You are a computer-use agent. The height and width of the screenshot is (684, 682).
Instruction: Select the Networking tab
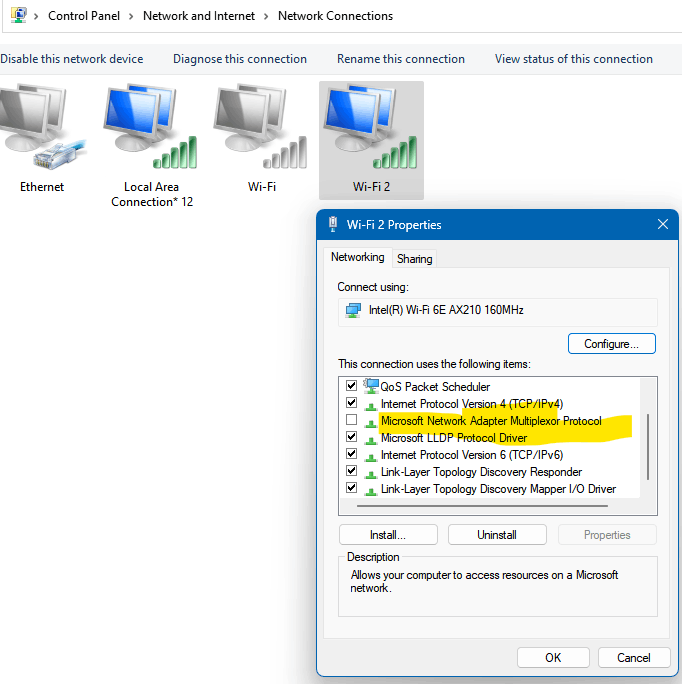point(357,257)
